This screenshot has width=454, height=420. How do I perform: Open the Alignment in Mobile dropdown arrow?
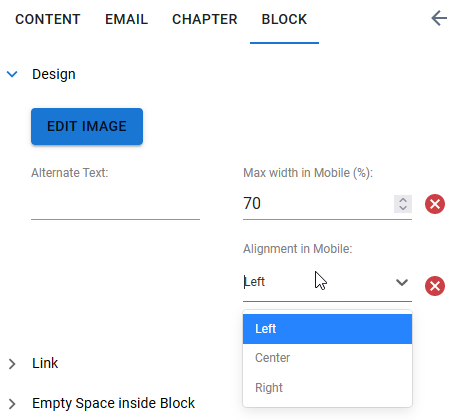[402, 283]
